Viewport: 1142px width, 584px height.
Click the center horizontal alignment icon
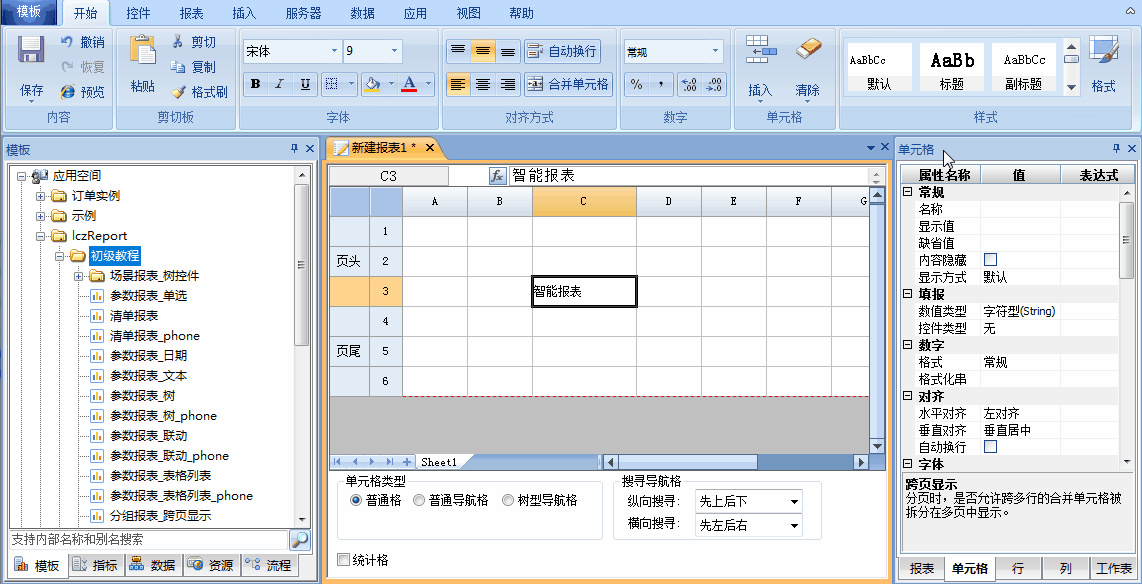[483, 84]
